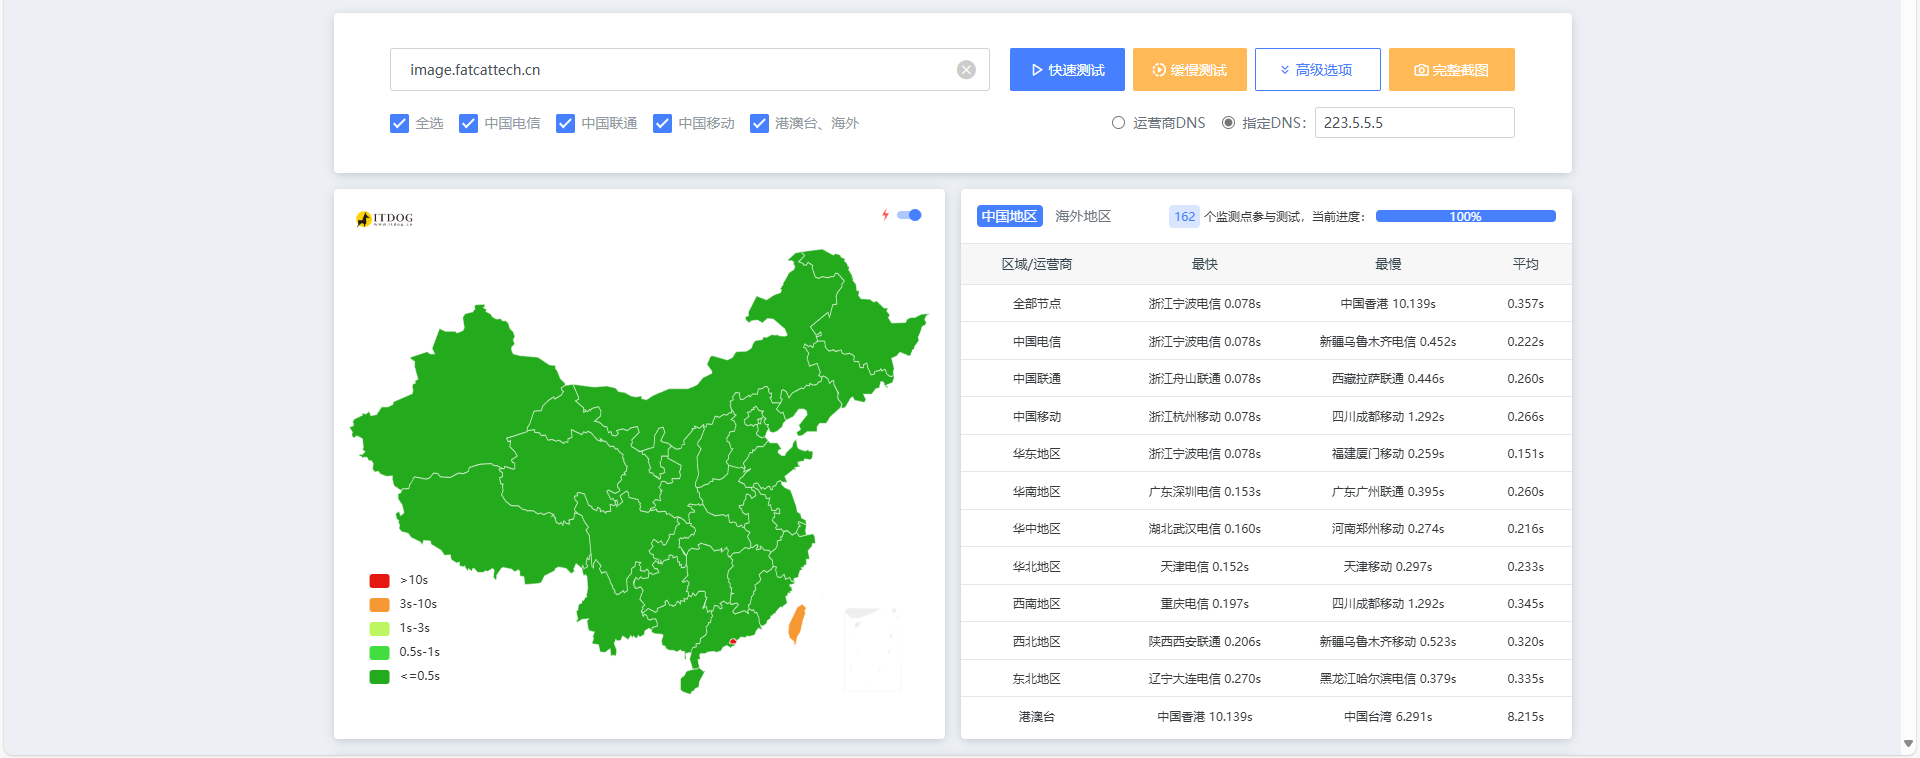Click the red >10s legend swatch

point(379,581)
